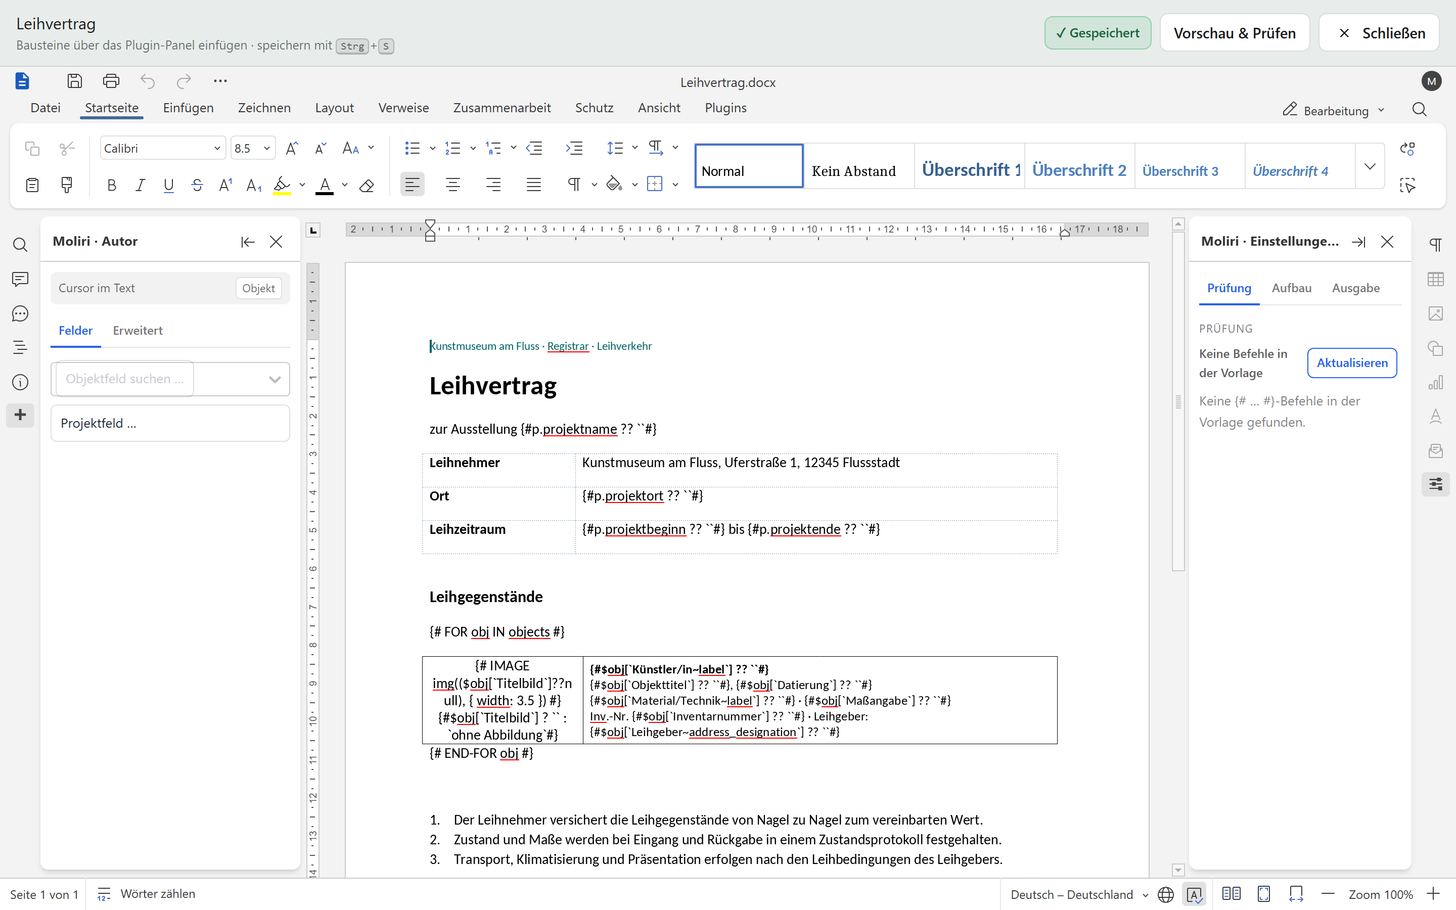1456x910 pixels.
Task: Click the Cut scissors icon
Action: [x=67, y=148]
